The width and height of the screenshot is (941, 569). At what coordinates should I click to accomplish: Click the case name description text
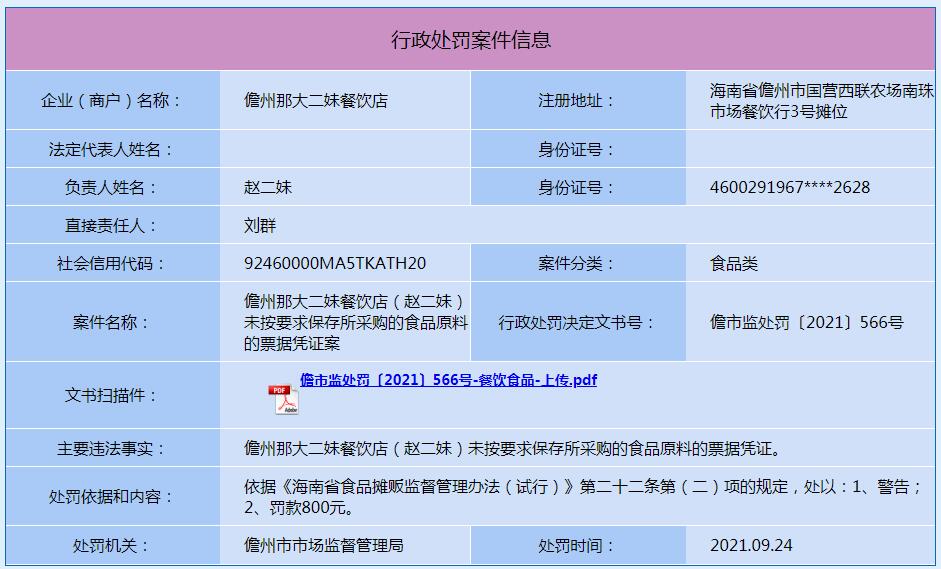point(355,322)
